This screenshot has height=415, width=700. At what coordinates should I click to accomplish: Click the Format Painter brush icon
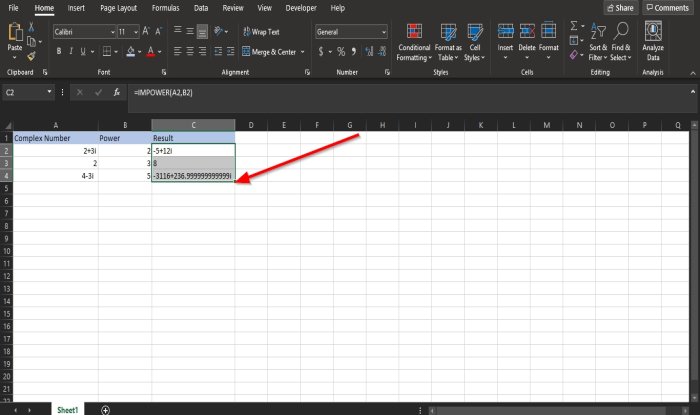pyautogui.click(x=31, y=57)
